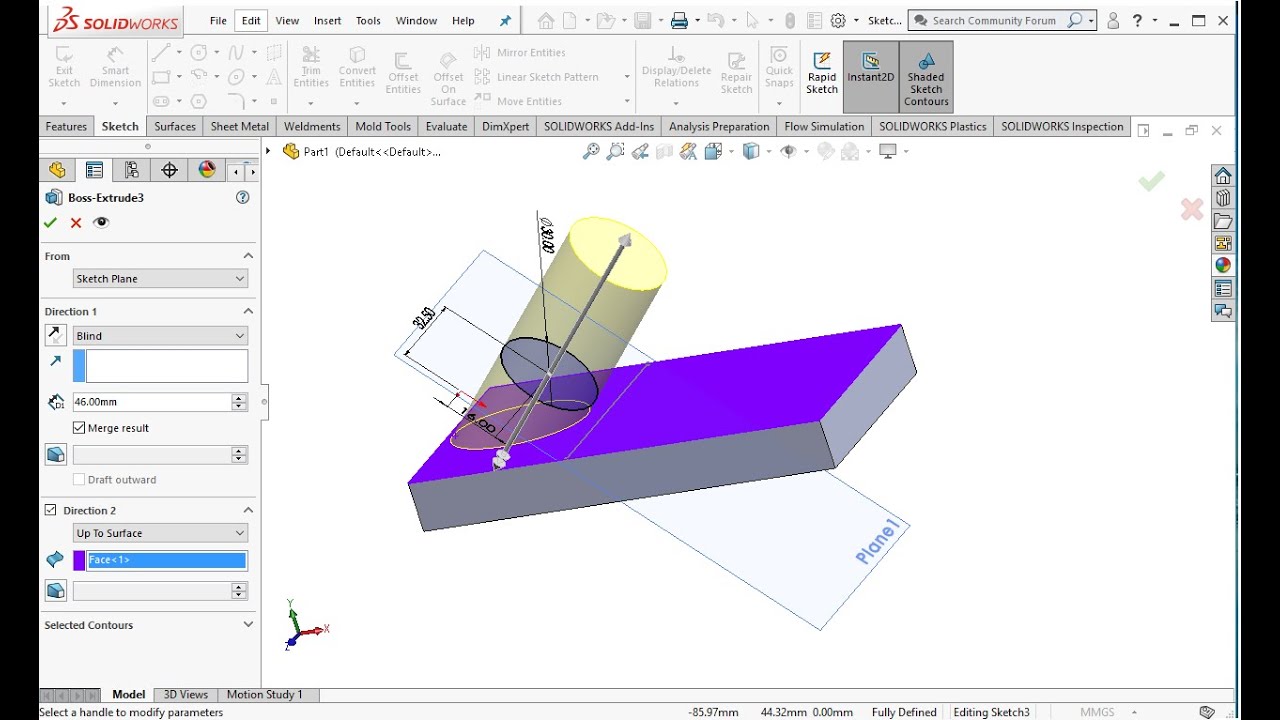Click the Search Community Forum box
Image resolution: width=1280 pixels, height=720 pixels.
[x=1002, y=20]
